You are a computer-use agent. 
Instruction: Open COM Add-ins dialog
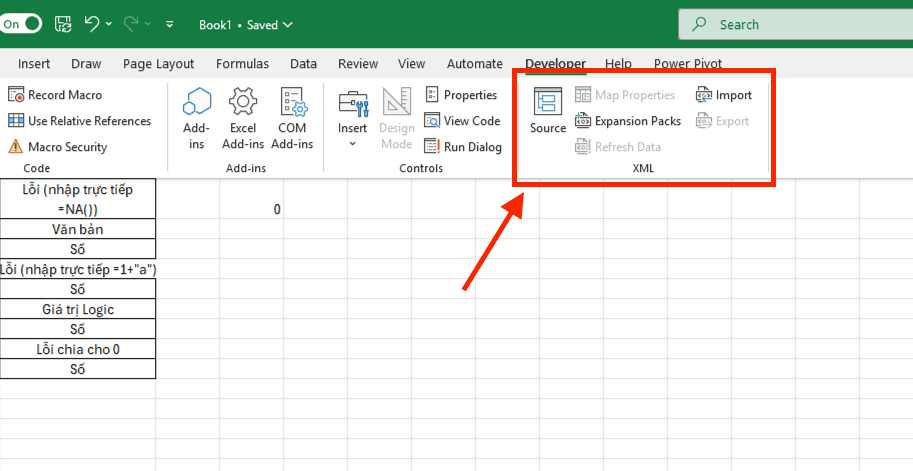(292, 118)
